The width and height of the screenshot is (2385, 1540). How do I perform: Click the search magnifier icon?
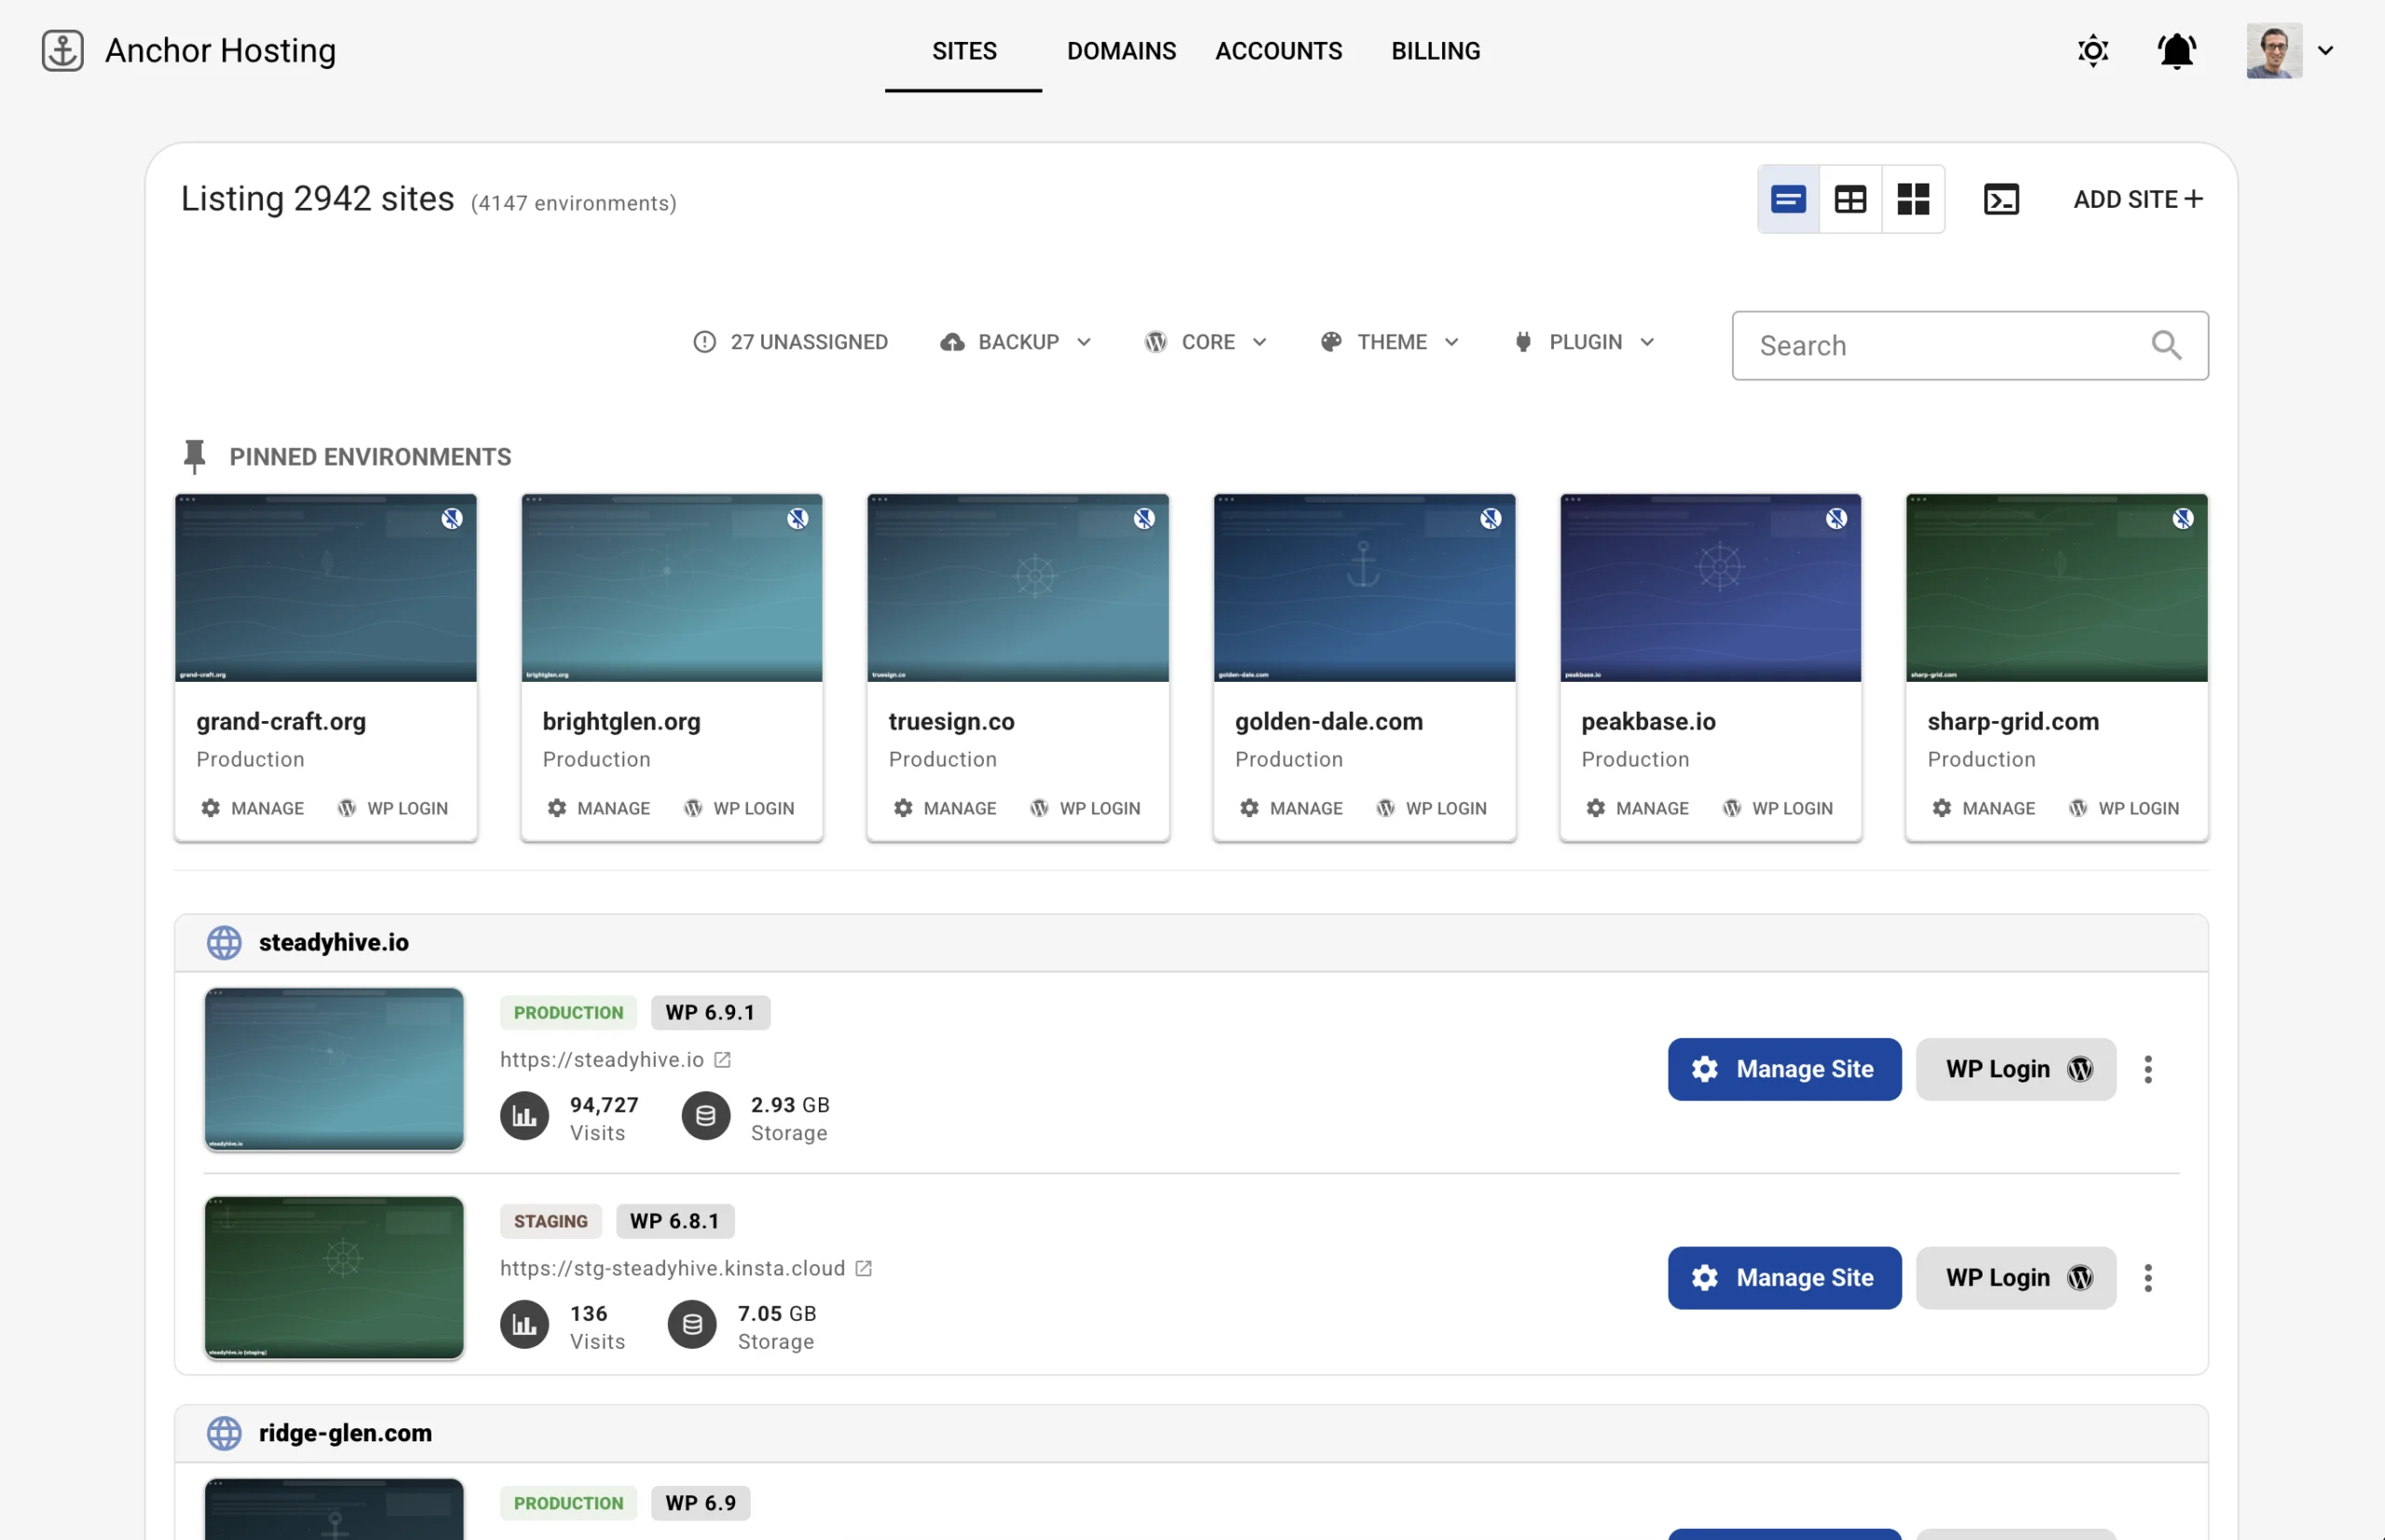[2165, 345]
